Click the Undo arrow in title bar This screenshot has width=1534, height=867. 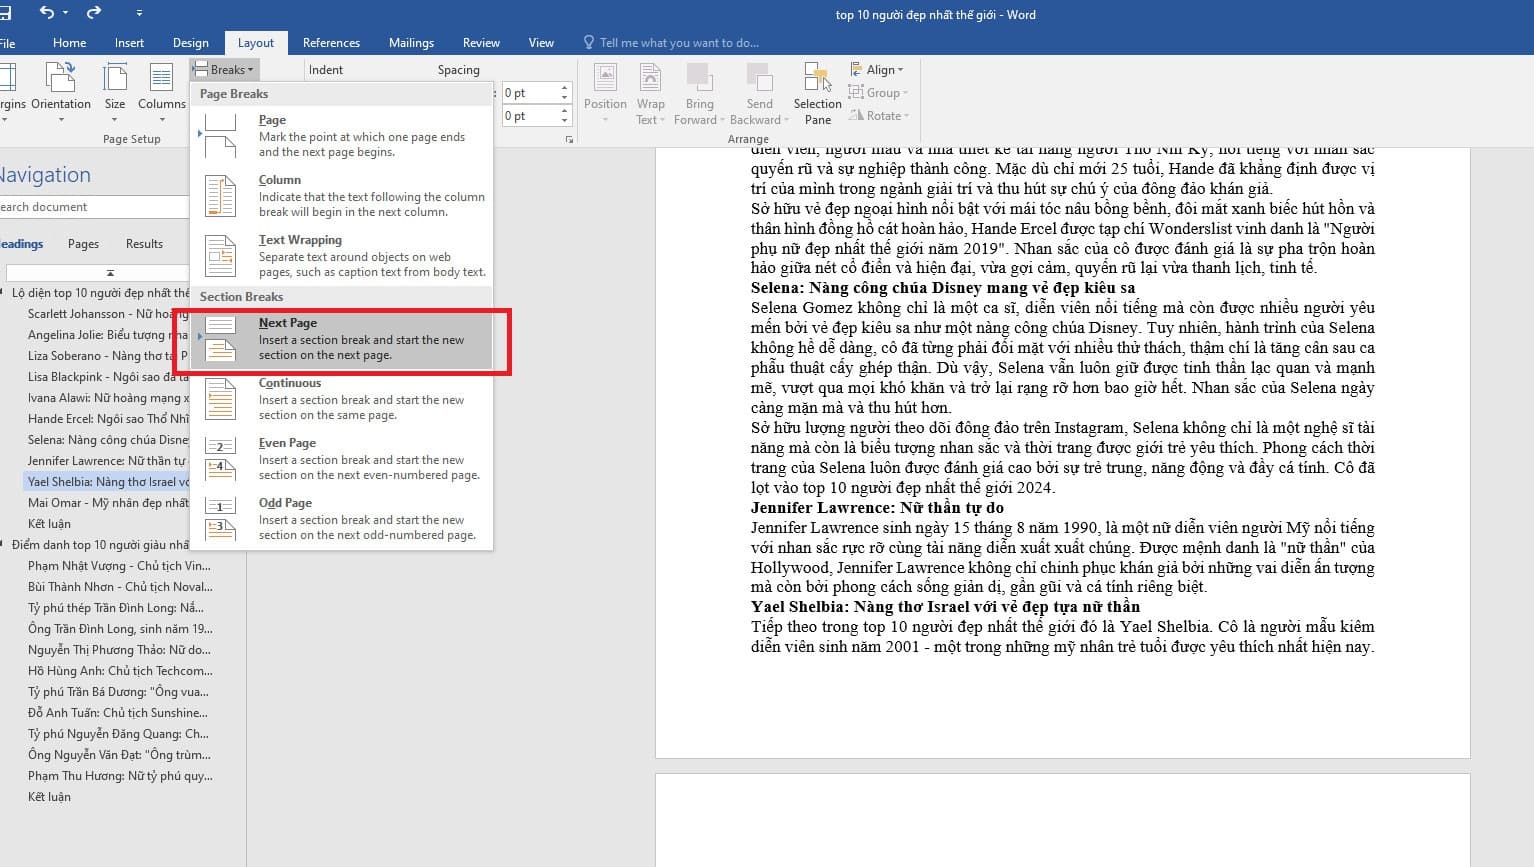pyautogui.click(x=46, y=13)
